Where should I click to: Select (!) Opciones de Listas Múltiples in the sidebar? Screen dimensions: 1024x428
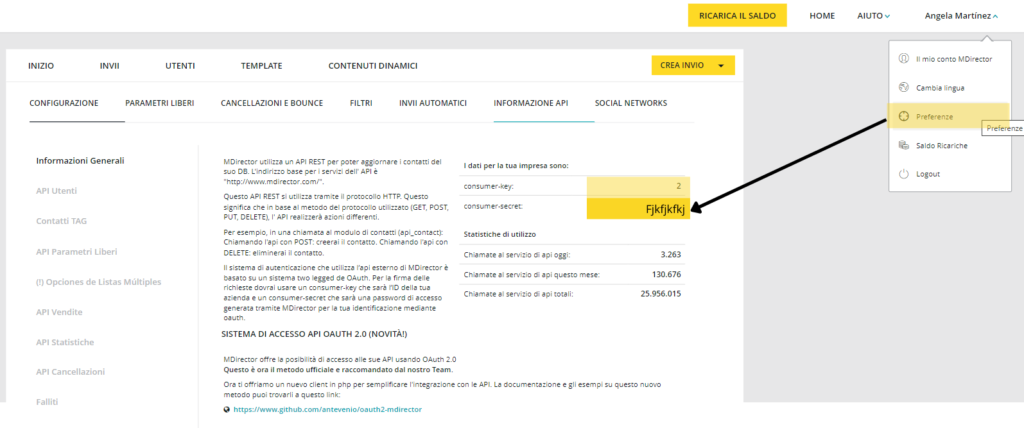tap(99, 282)
